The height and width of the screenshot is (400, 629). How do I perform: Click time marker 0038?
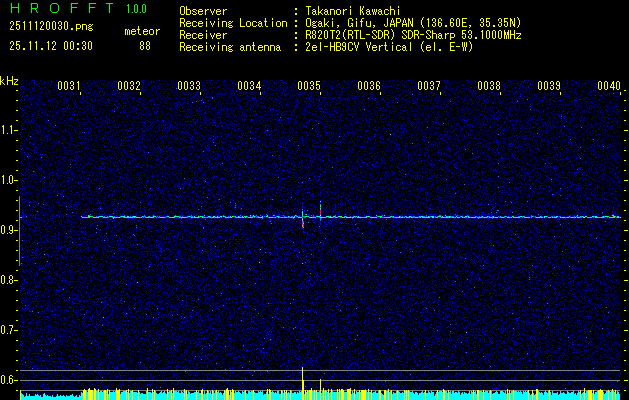pos(489,86)
